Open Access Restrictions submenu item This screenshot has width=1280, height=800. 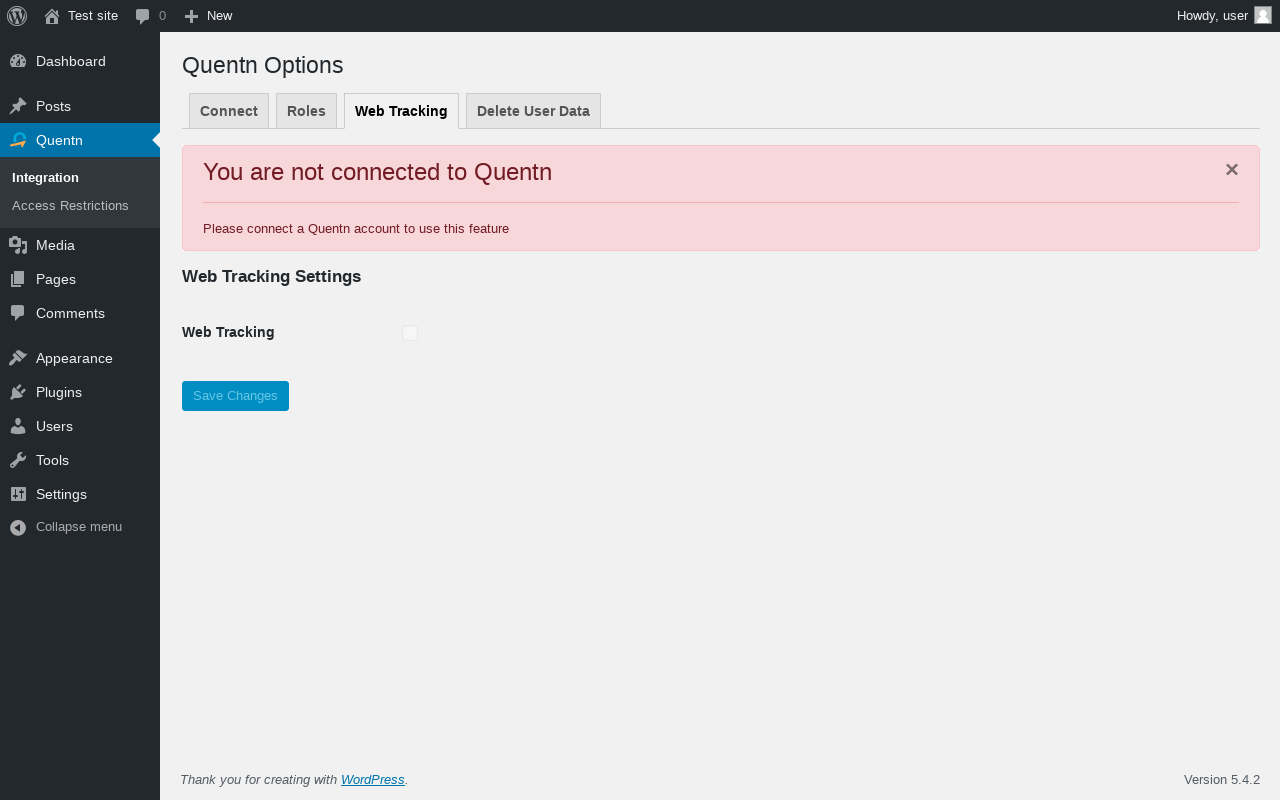pos(70,205)
